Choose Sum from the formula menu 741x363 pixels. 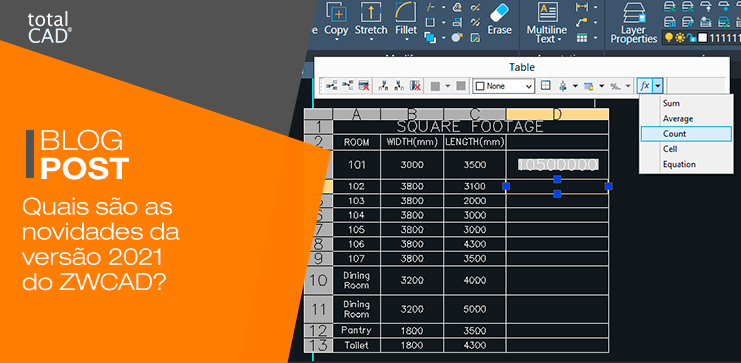tap(686, 103)
